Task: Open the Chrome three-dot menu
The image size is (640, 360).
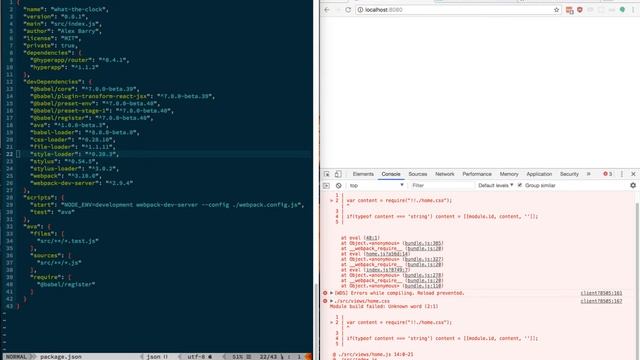Action: coord(633,10)
